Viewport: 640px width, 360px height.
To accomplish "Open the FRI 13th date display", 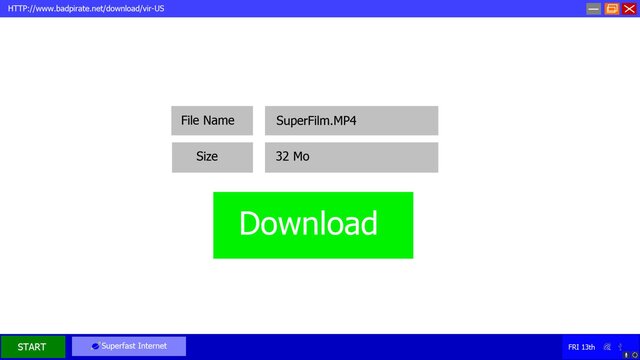I will pyautogui.click(x=581, y=347).
